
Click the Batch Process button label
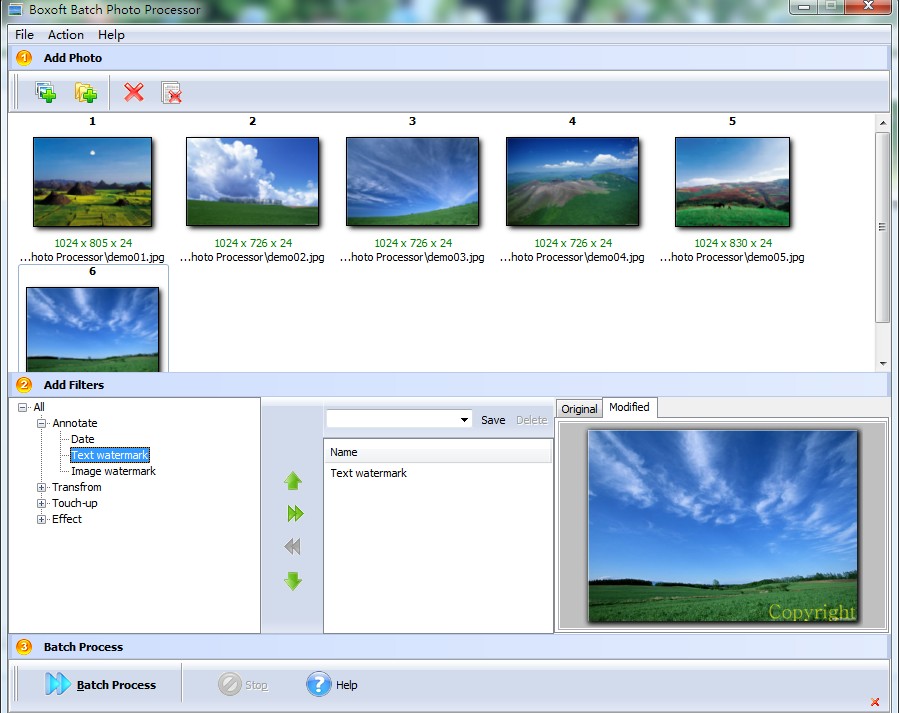pos(116,685)
